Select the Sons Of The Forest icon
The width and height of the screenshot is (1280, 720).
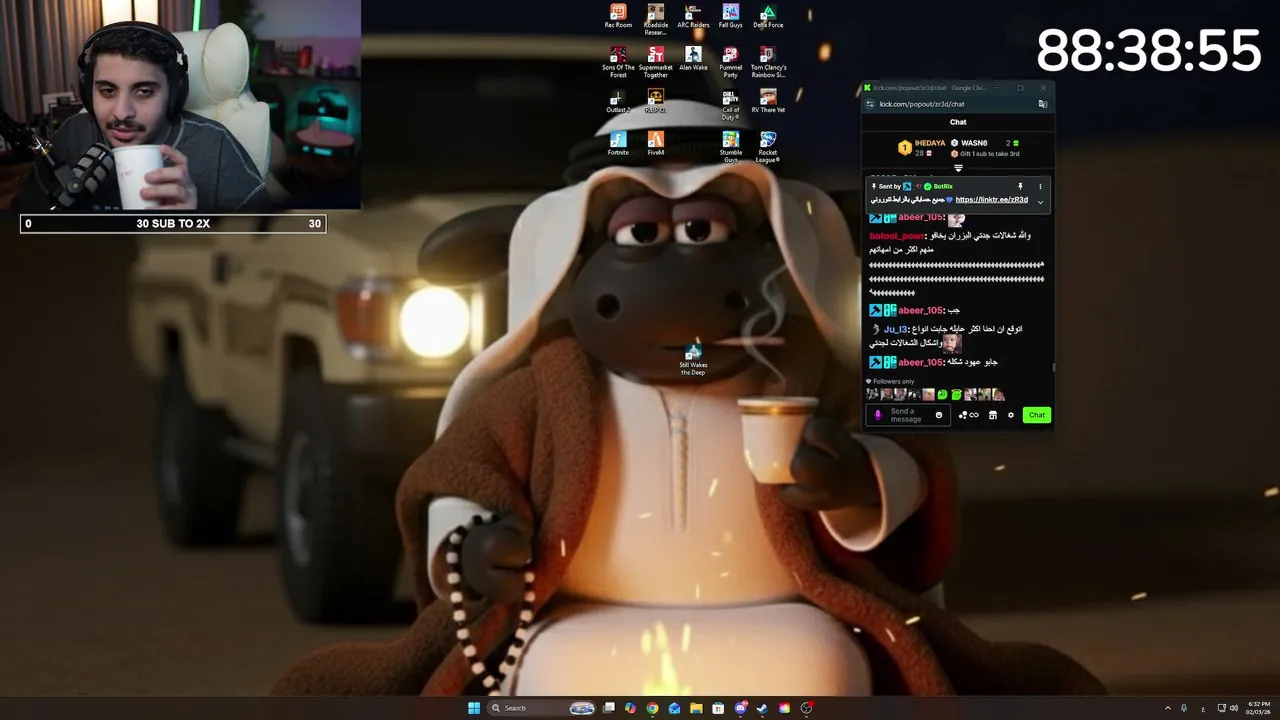(x=618, y=61)
